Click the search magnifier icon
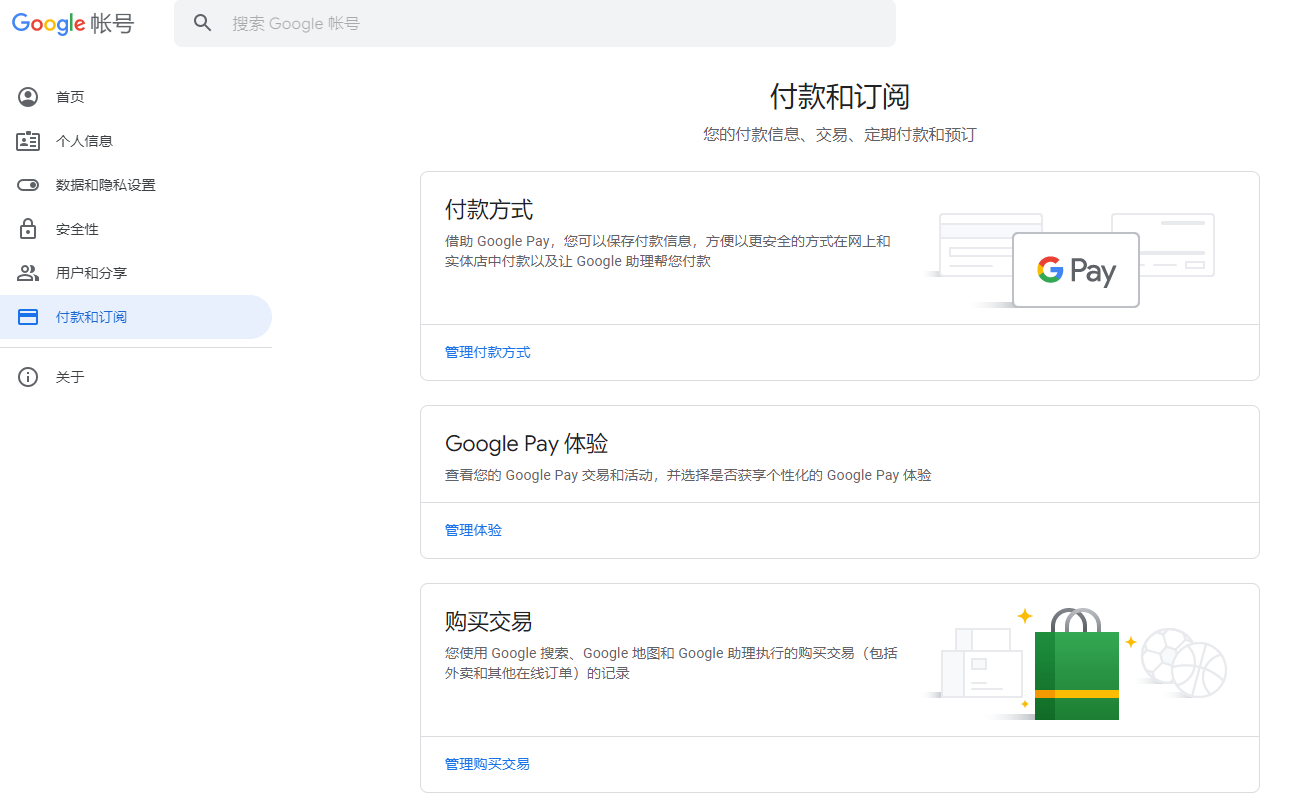 pyautogui.click(x=203, y=23)
